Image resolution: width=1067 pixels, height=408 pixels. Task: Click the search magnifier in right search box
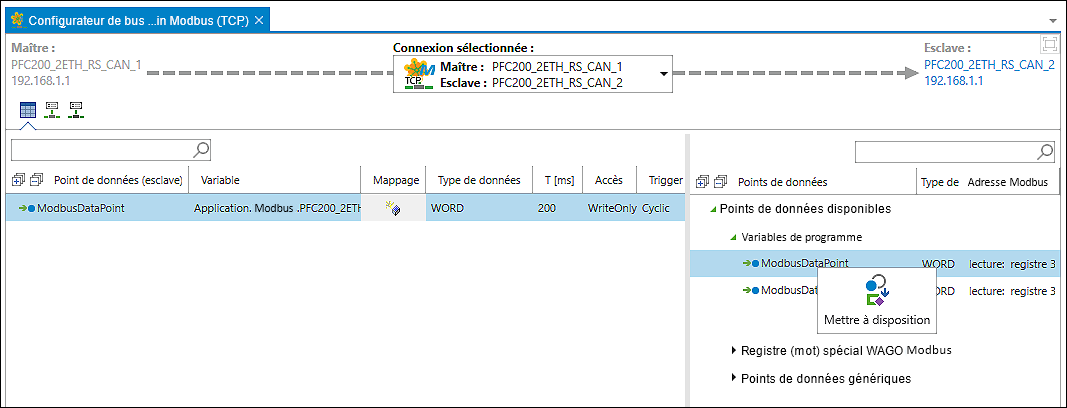[x=1046, y=152]
